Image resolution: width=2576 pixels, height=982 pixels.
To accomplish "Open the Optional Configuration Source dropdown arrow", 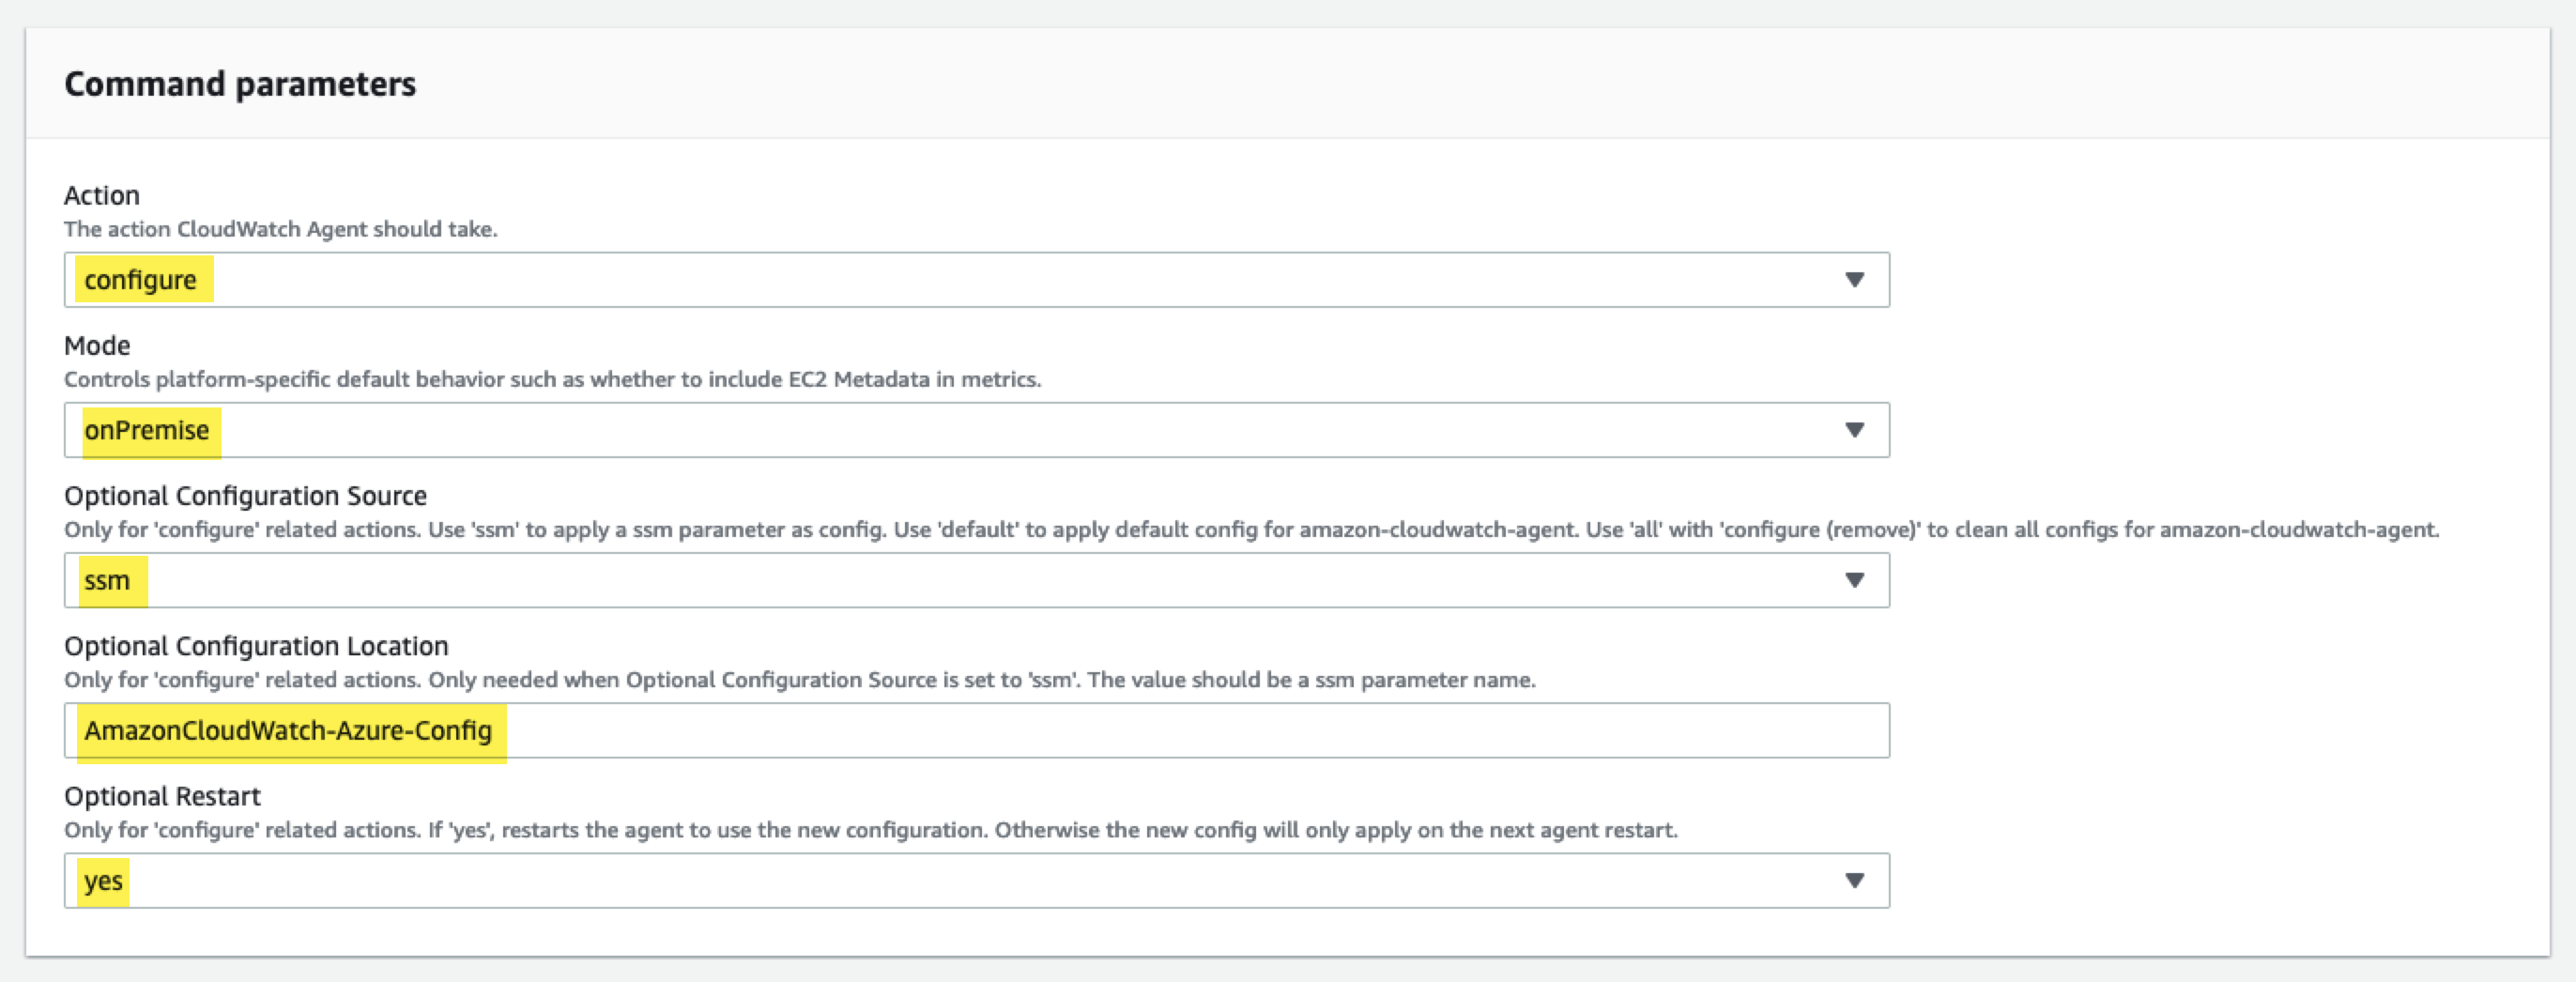I will coord(1855,580).
